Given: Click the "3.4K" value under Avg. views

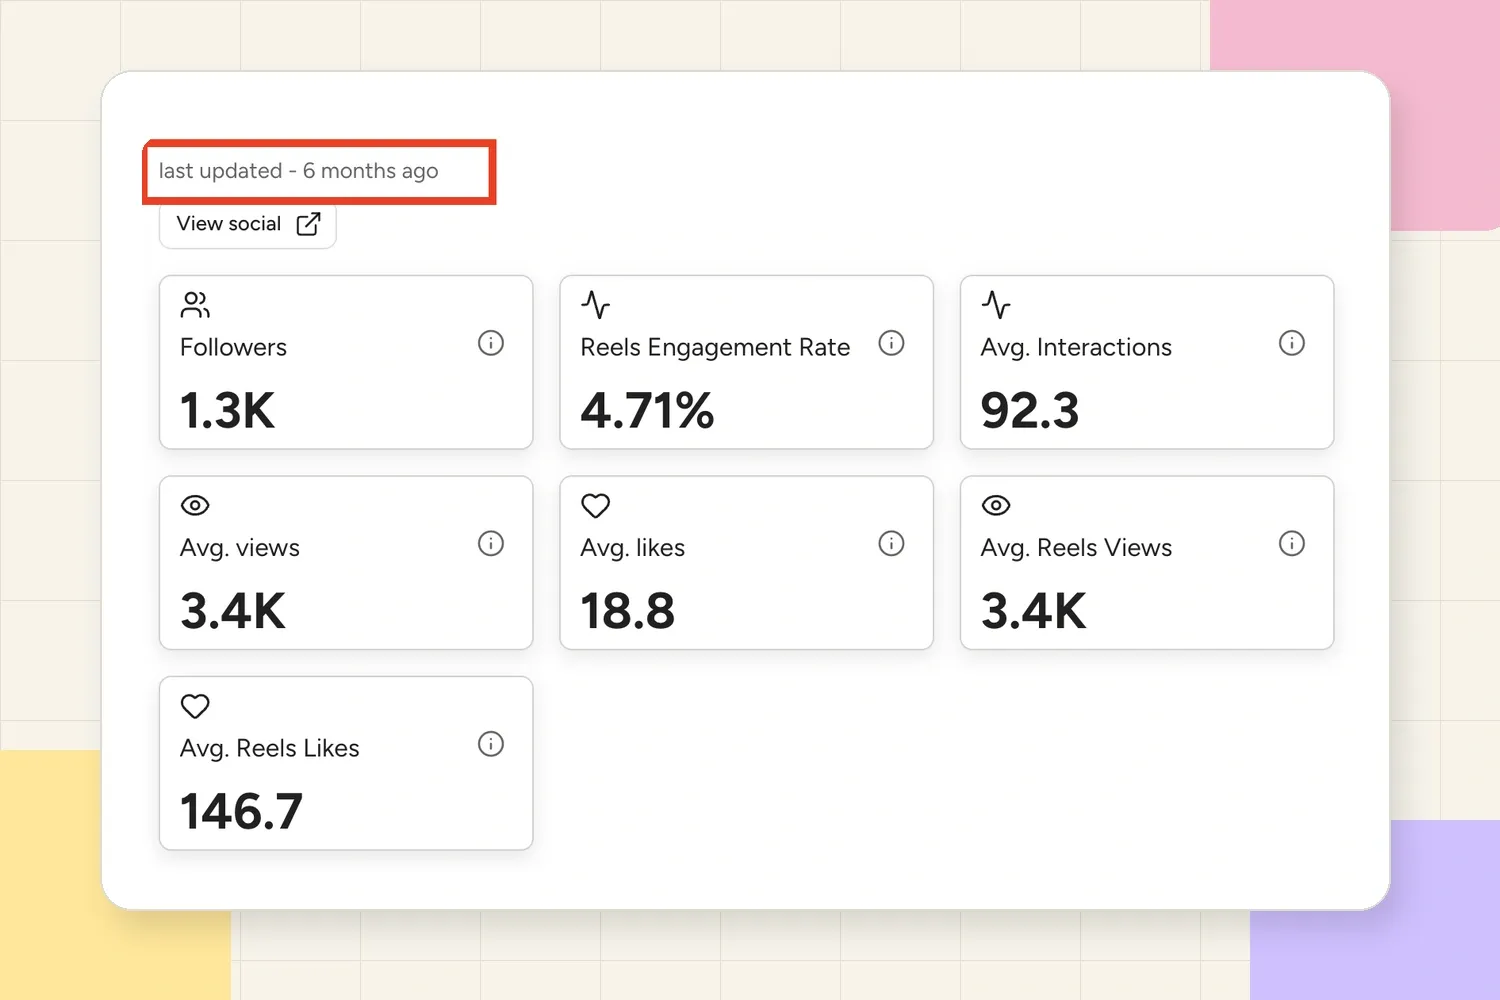Looking at the screenshot, I should [233, 611].
